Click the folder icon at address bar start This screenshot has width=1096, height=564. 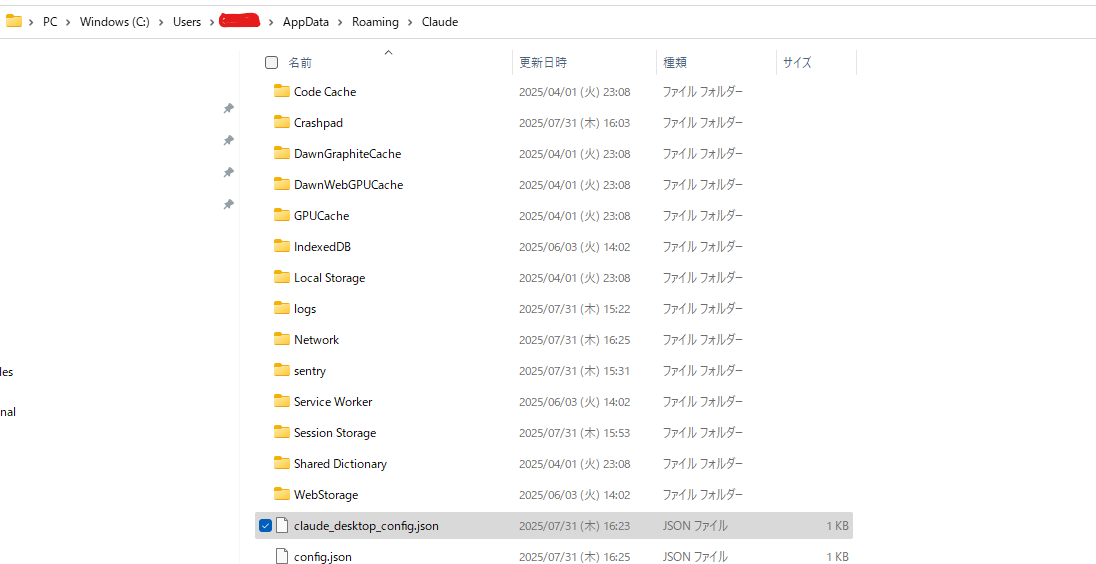click(14, 22)
